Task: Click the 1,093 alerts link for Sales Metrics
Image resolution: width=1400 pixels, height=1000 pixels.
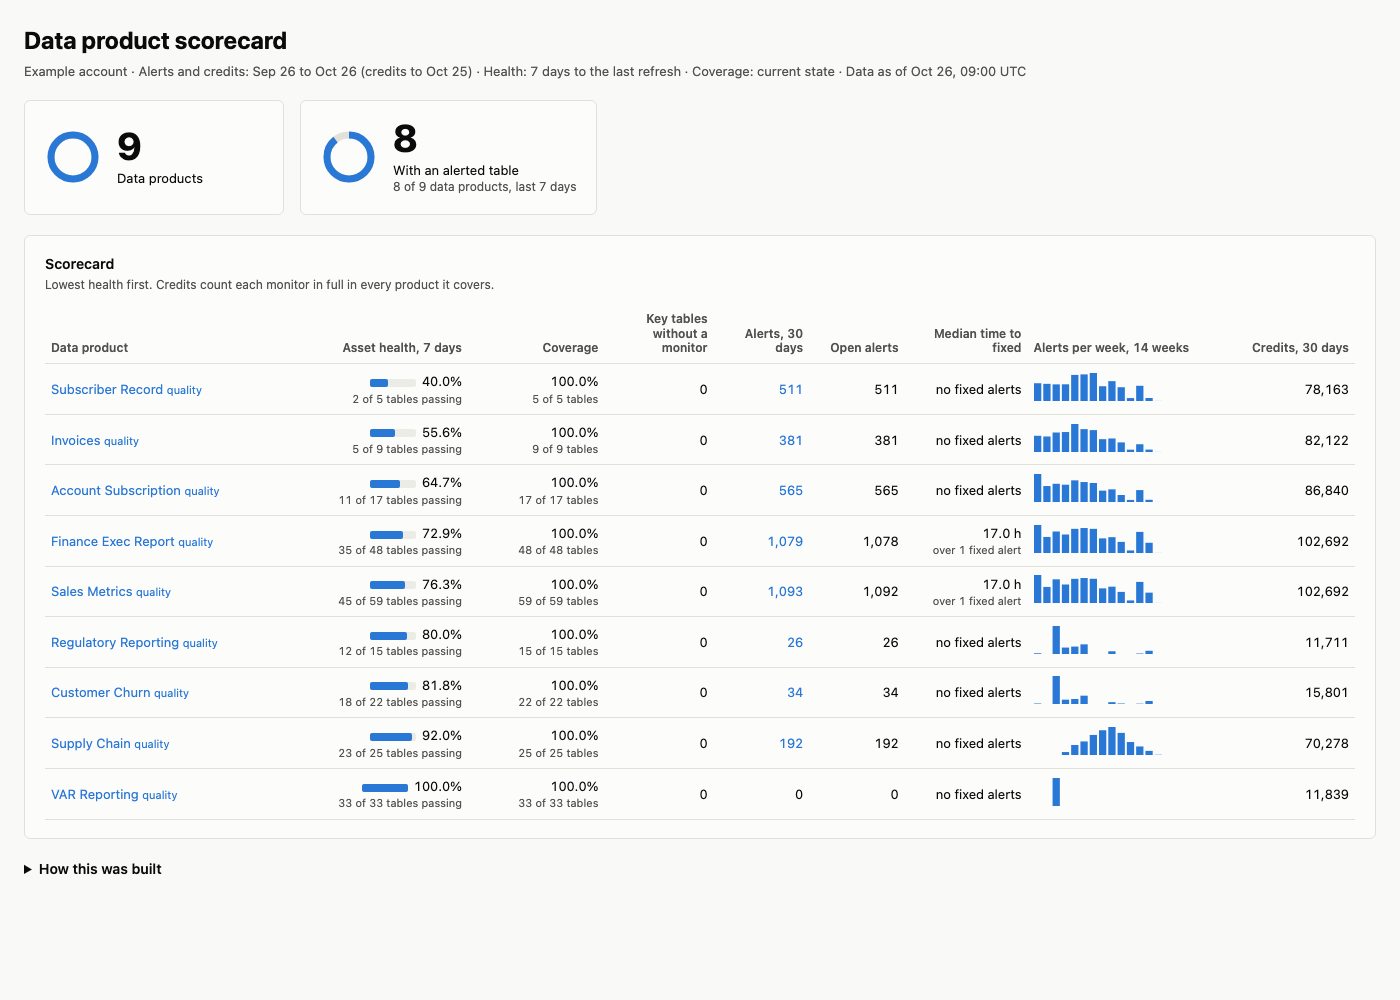Action: point(785,592)
